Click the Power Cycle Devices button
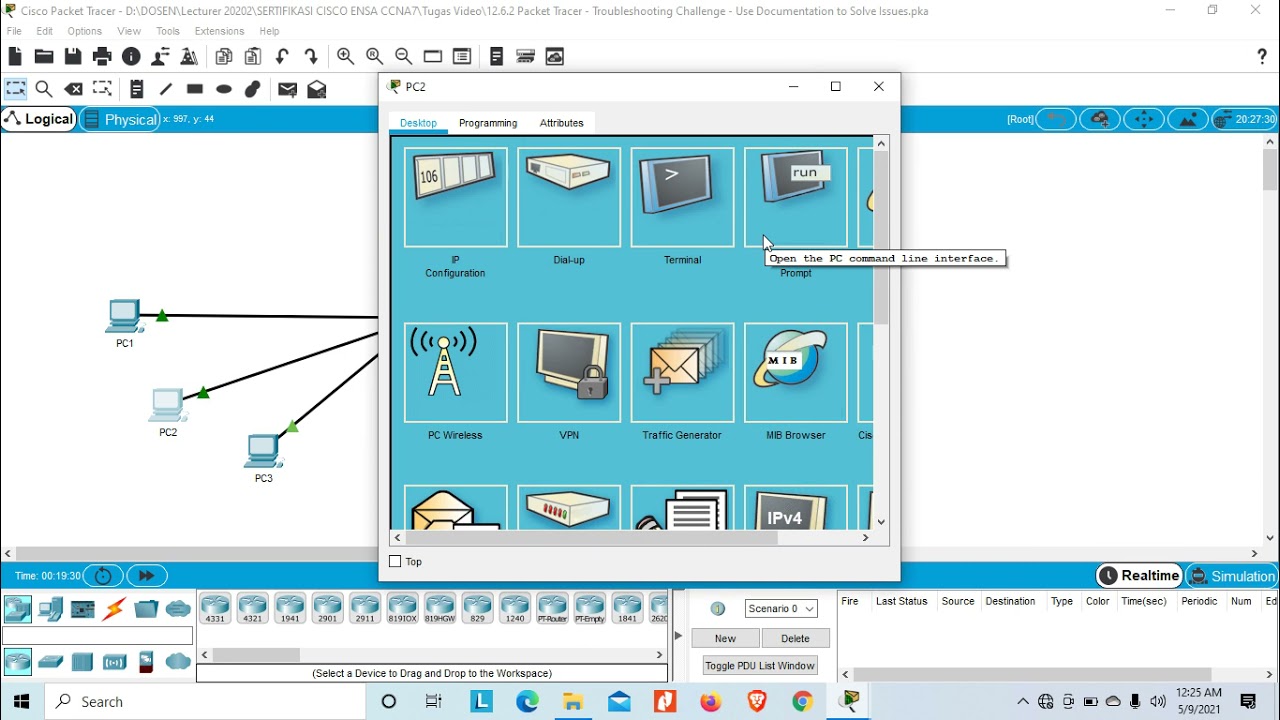1280x720 pixels. [103, 576]
